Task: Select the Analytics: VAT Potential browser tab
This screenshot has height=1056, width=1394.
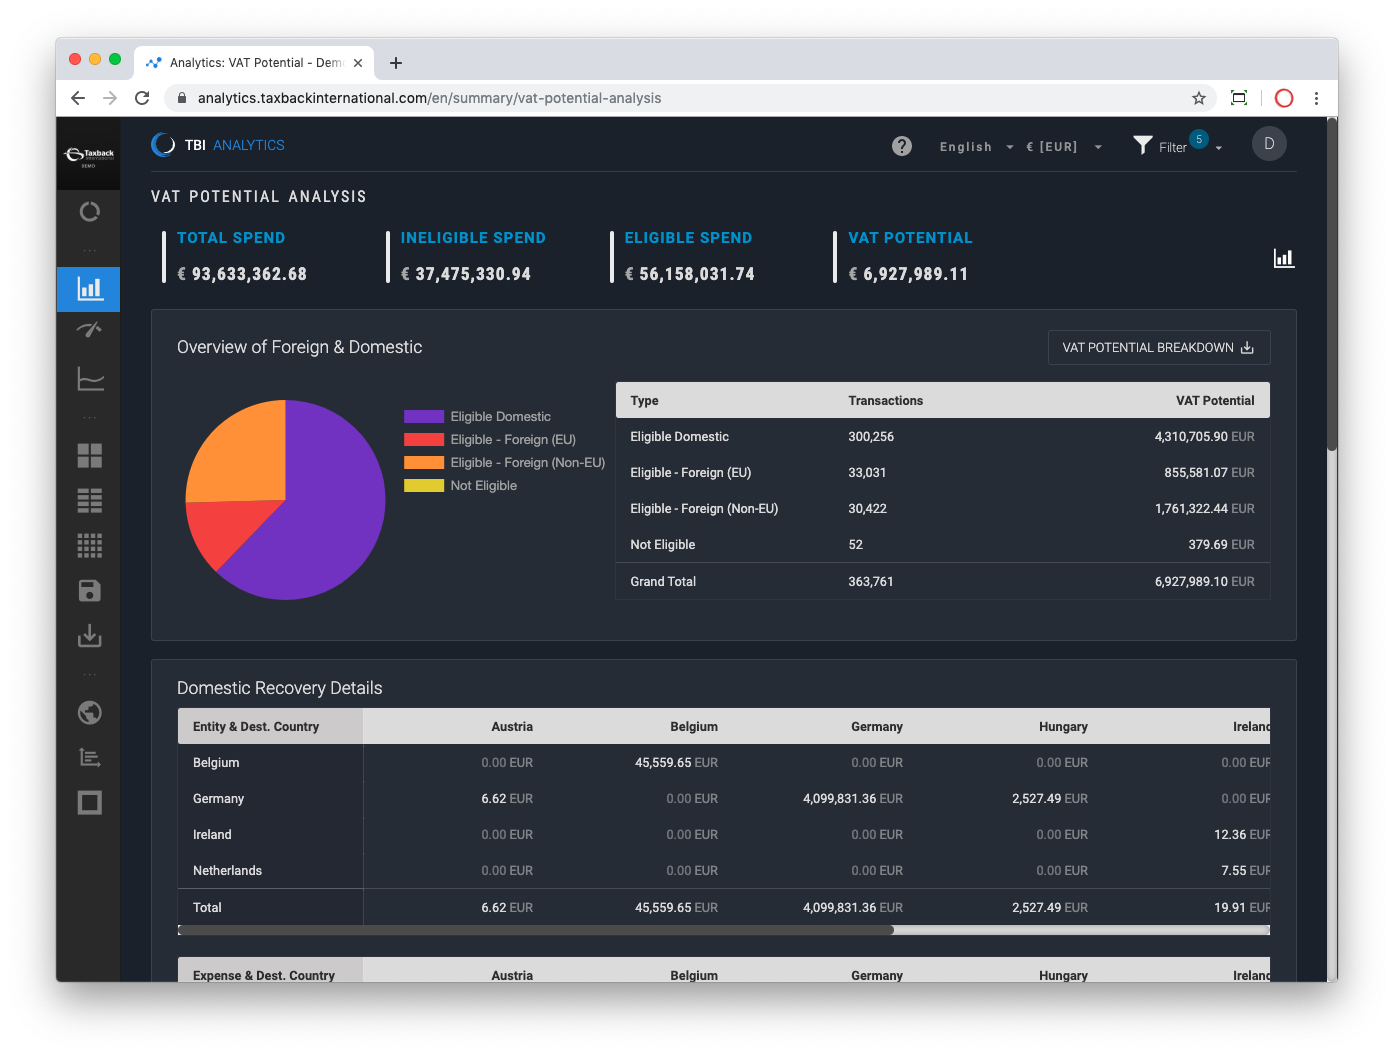Action: (x=254, y=63)
